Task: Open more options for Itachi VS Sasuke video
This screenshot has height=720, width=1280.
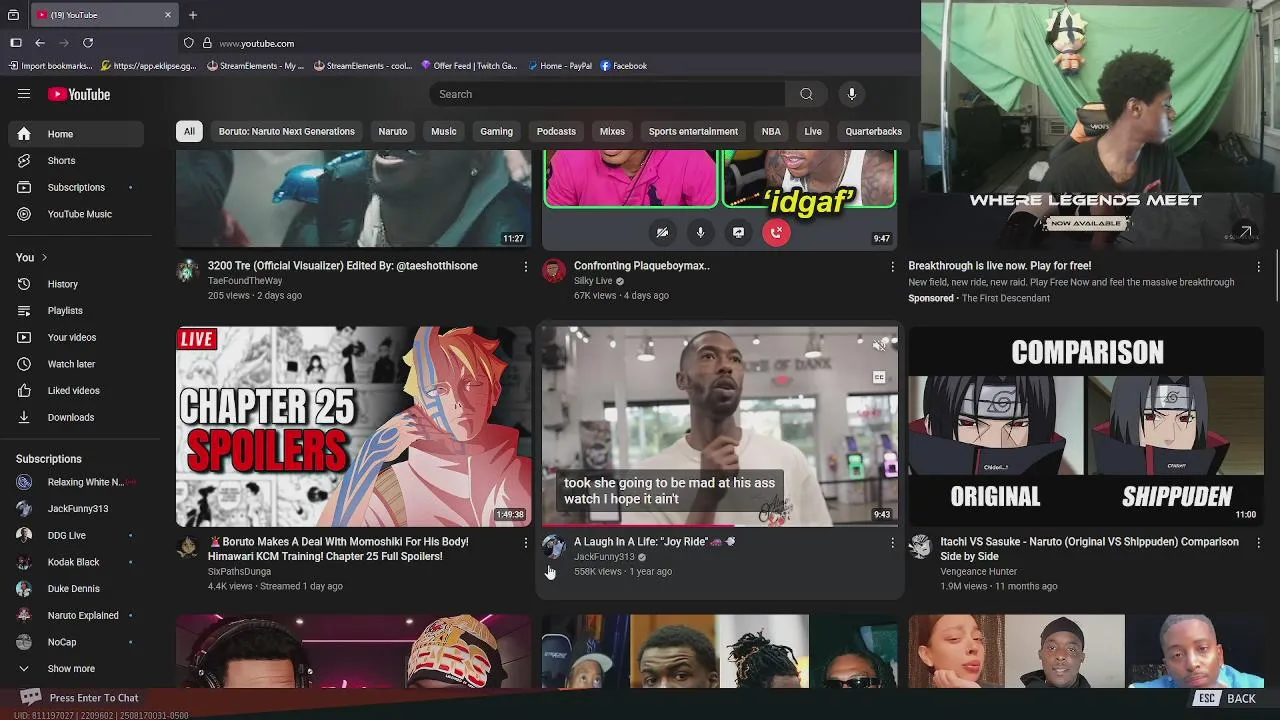Action: tap(1258, 543)
